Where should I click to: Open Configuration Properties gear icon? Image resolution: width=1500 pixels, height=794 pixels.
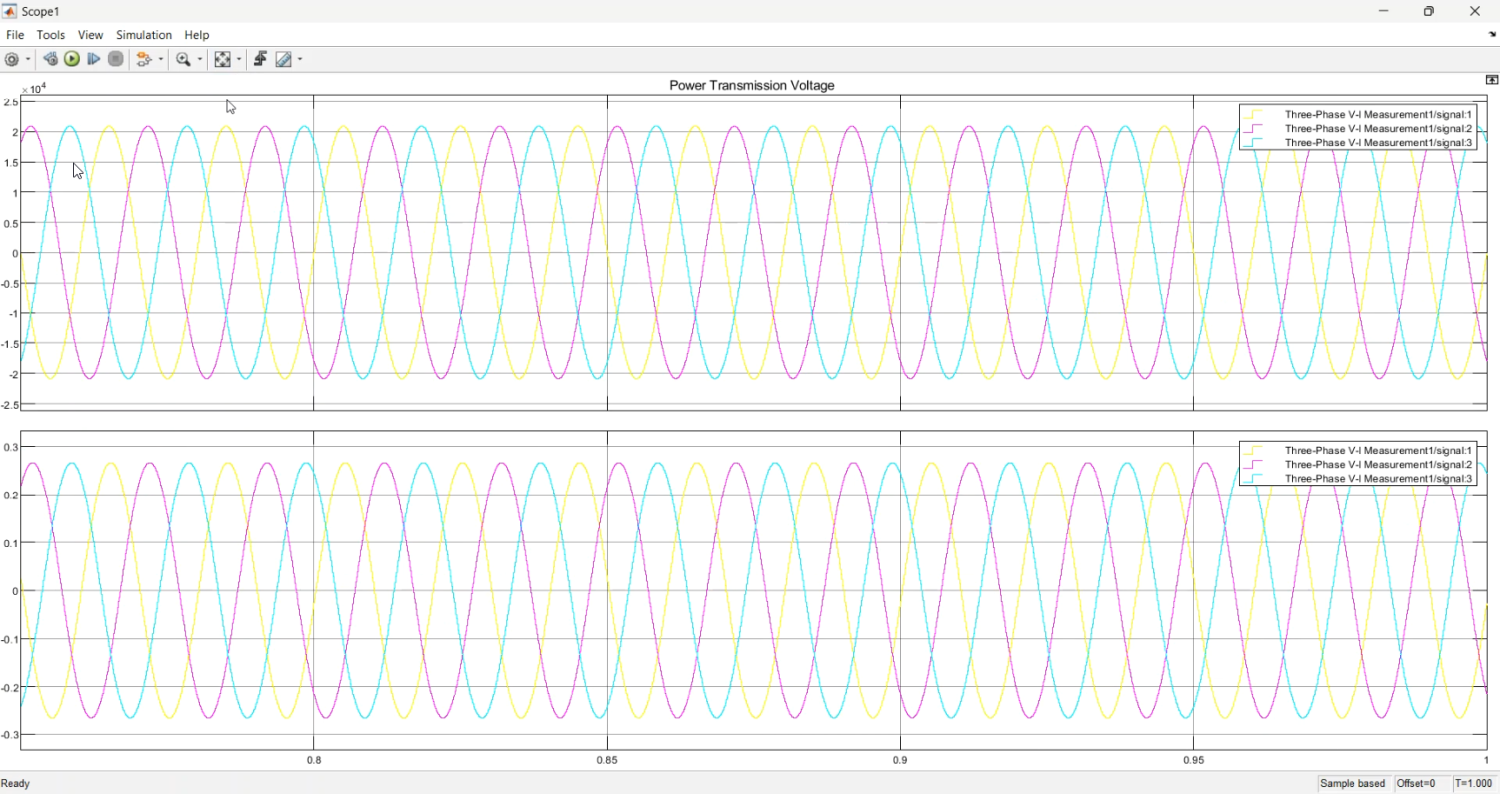(x=12, y=59)
